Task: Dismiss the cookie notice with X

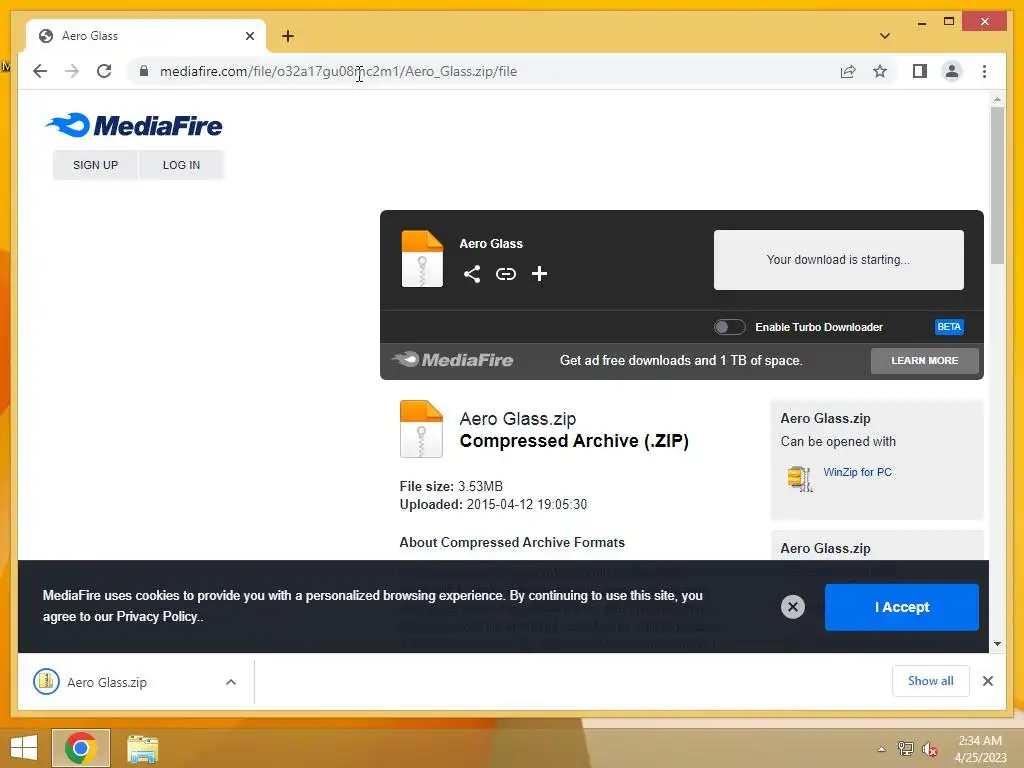Action: tap(793, 607)
